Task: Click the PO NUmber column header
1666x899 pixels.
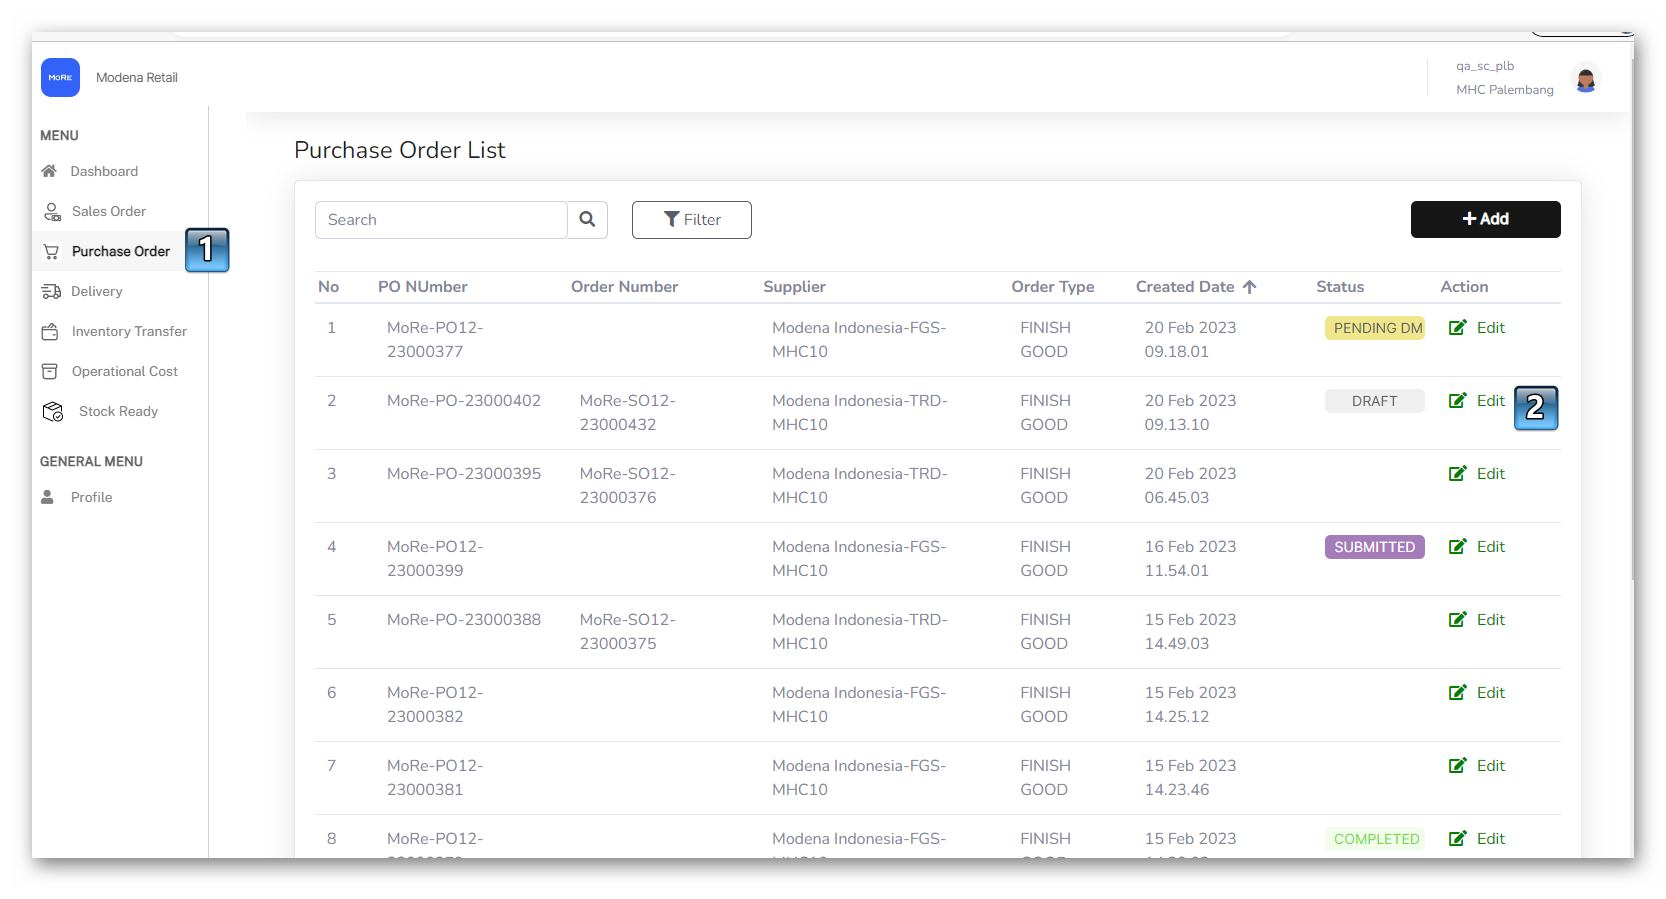Action: point(422,287)
